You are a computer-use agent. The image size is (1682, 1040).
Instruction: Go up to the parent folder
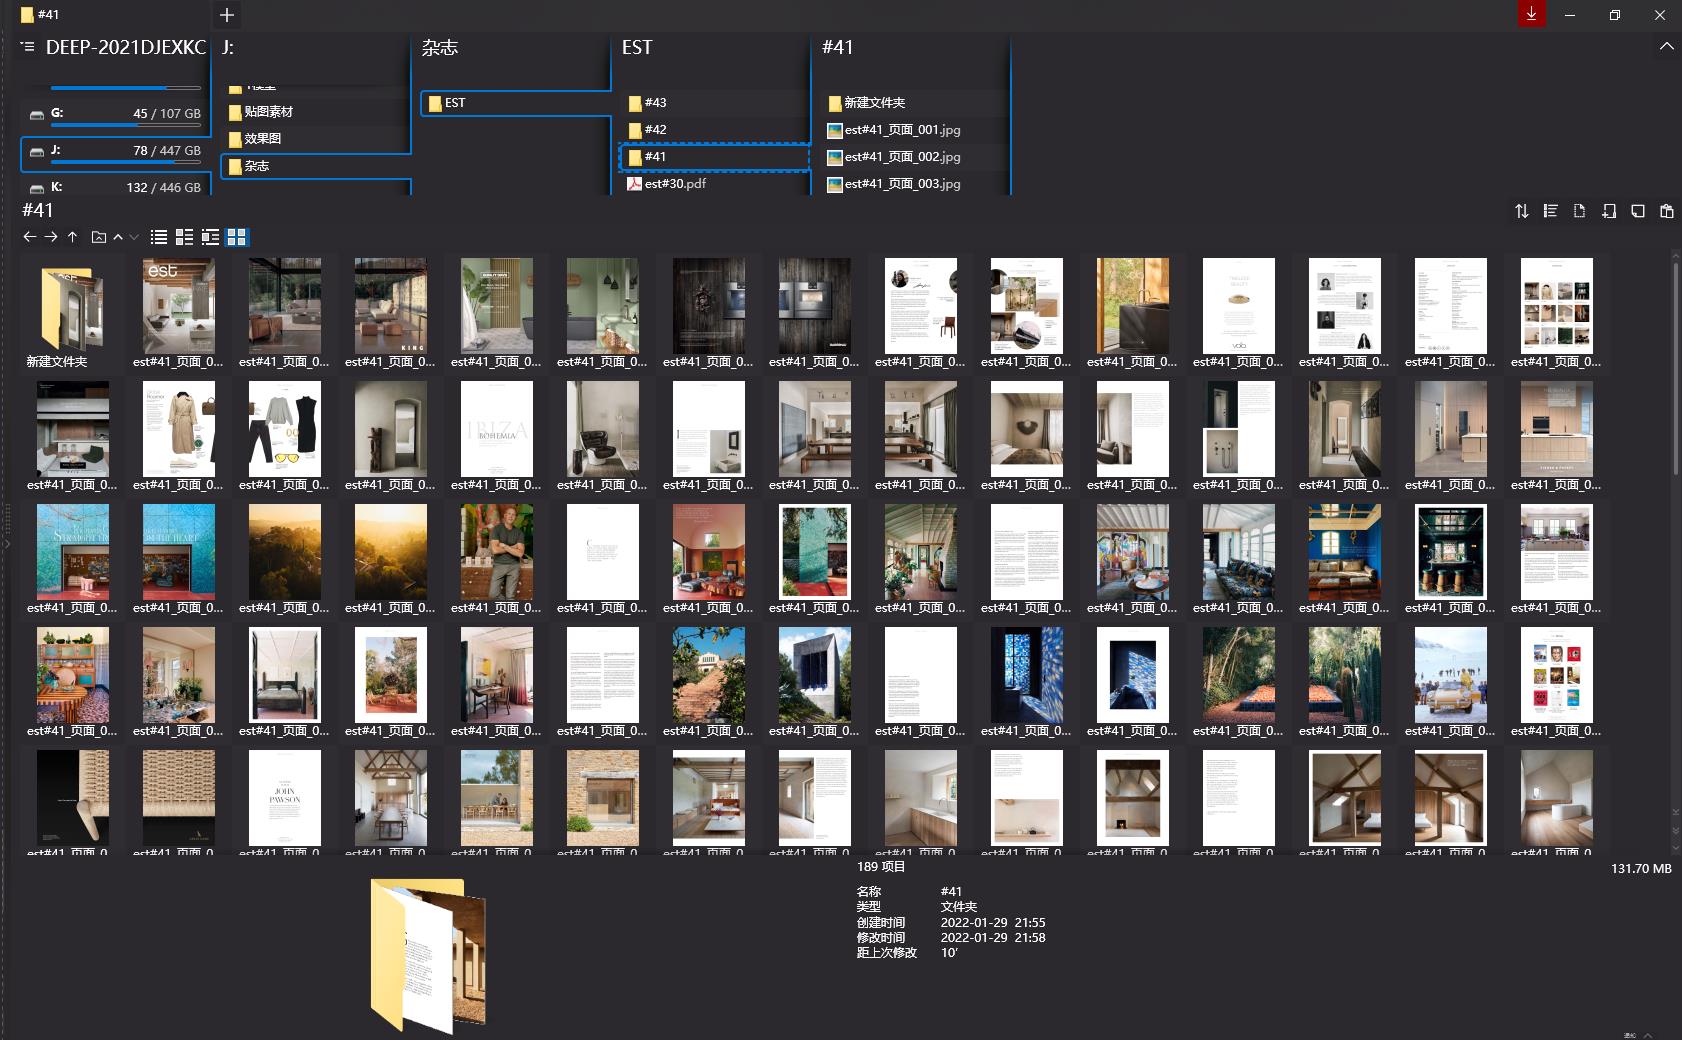tap(72, 237)
